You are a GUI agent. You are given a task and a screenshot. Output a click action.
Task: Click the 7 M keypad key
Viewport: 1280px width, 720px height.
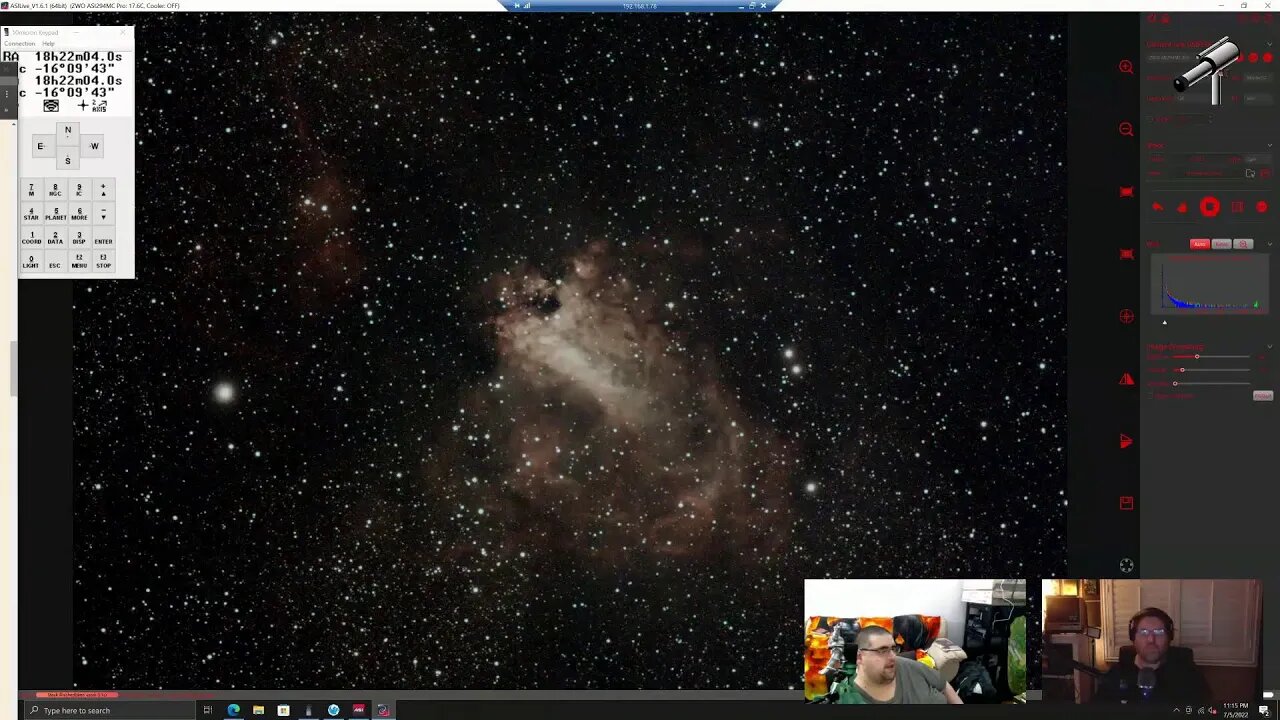(31, 189)
